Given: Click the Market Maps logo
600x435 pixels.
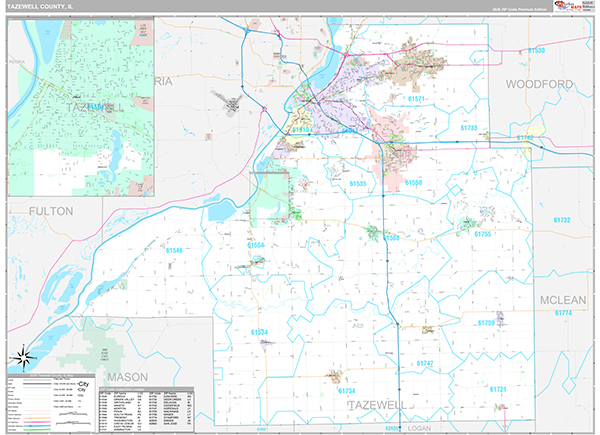Looking at the screenshot, I should [567, 6].
